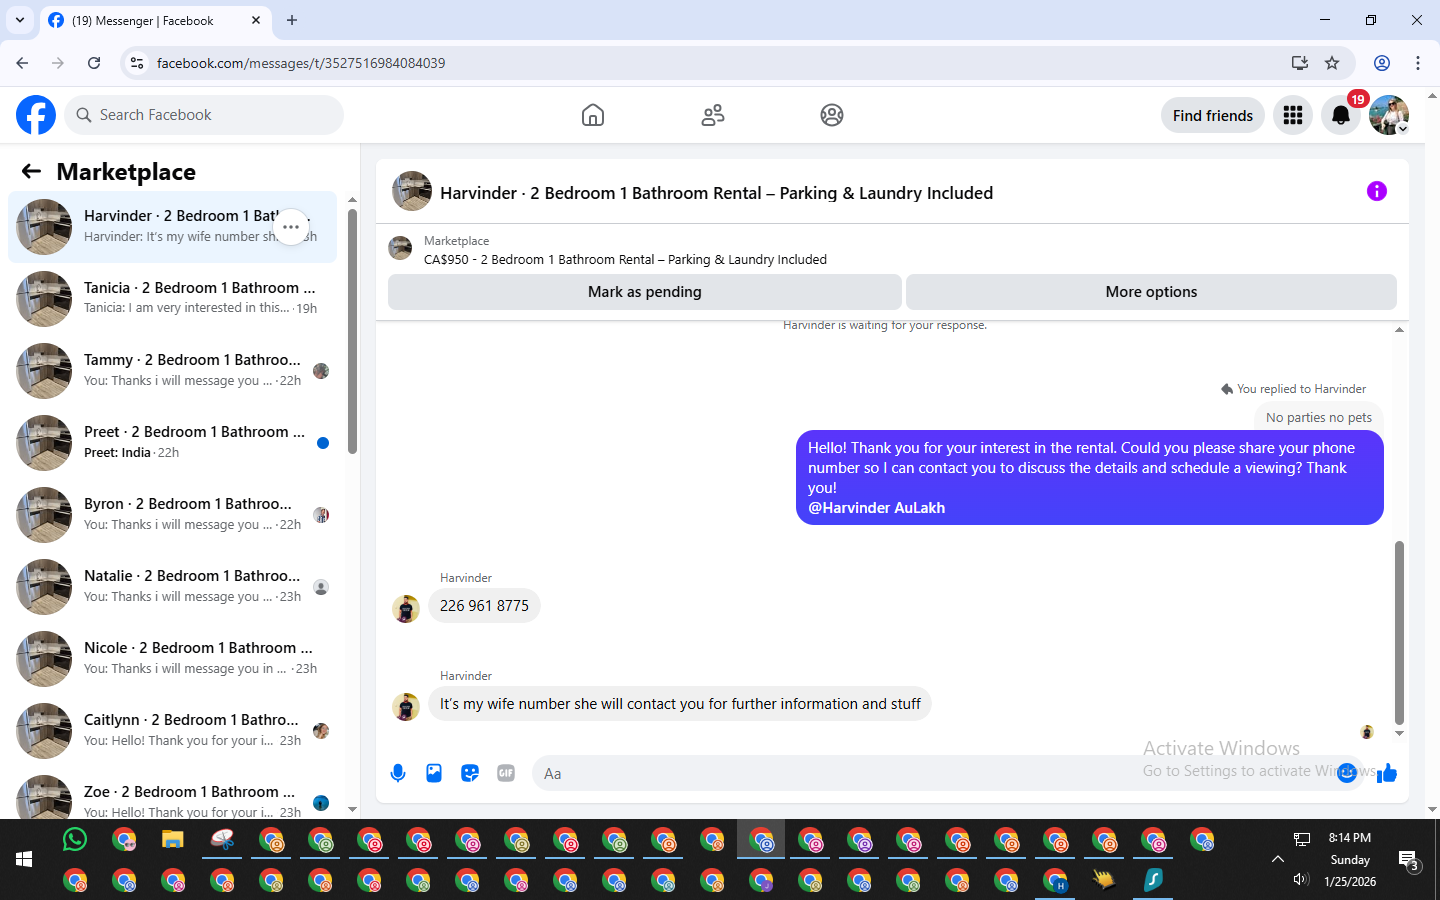Viewport: 1440px width, 900px height.
Task: Open a new browser tab
Action: [x=292, y=20]
